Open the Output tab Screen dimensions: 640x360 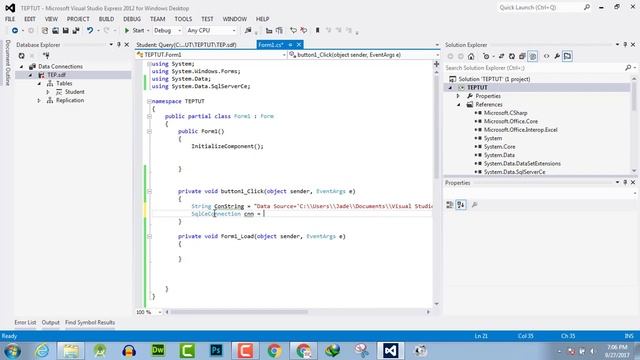click(51, 322)
